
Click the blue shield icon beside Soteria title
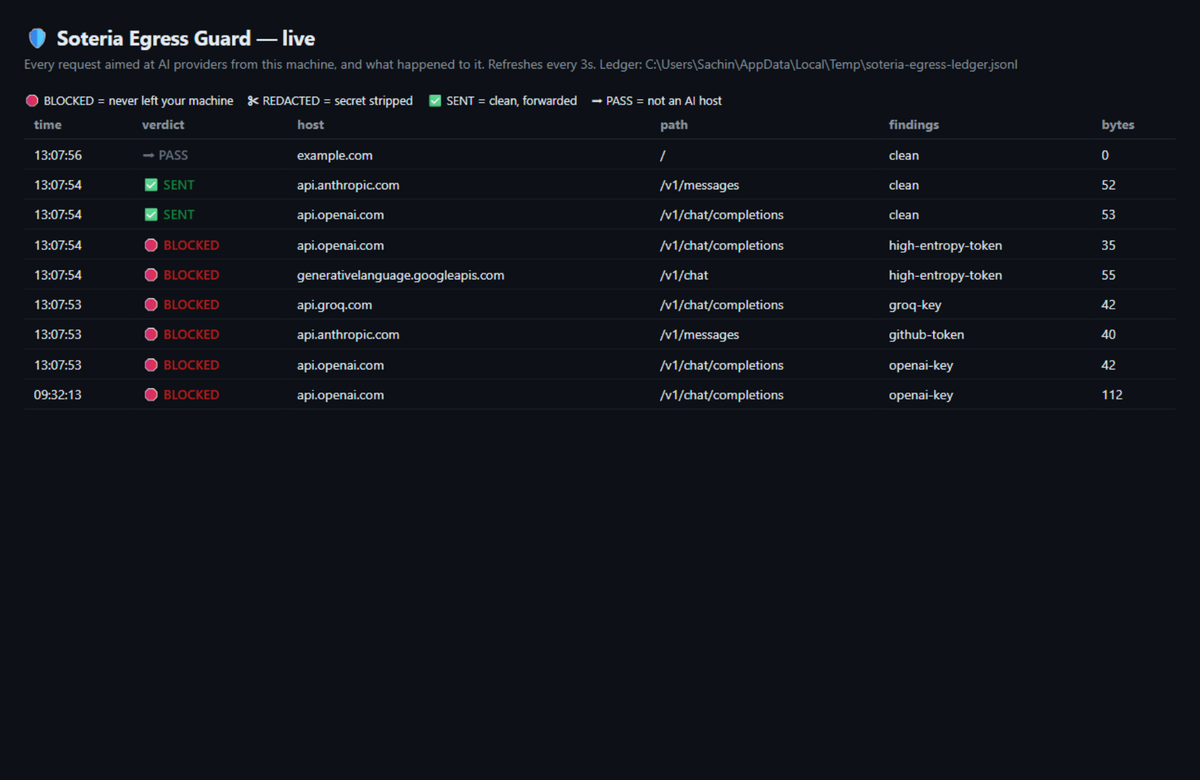37,39
